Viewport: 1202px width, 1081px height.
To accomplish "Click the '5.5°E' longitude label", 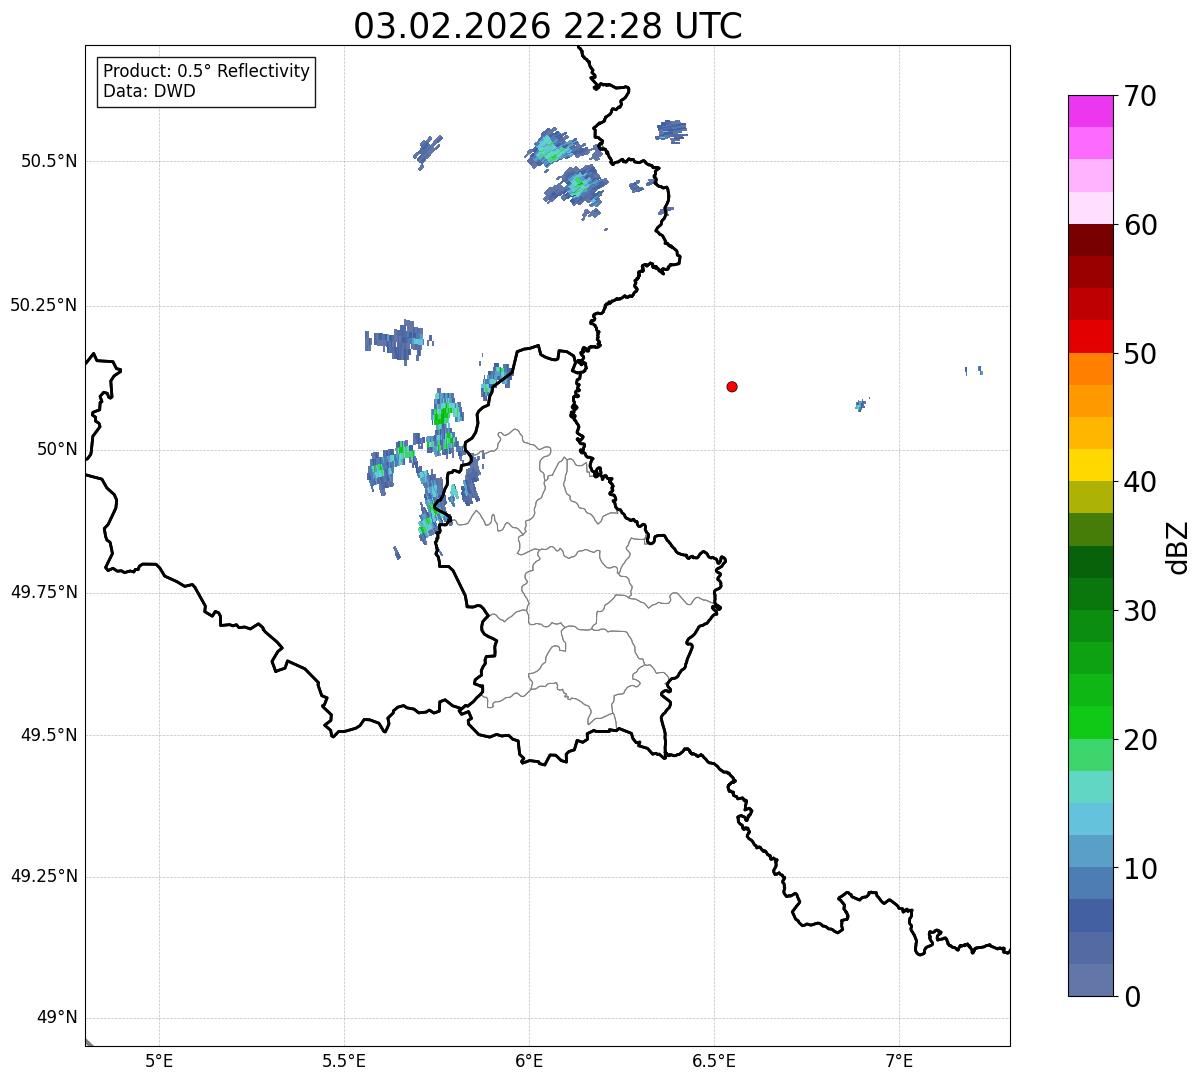I will click(344, 1061).
